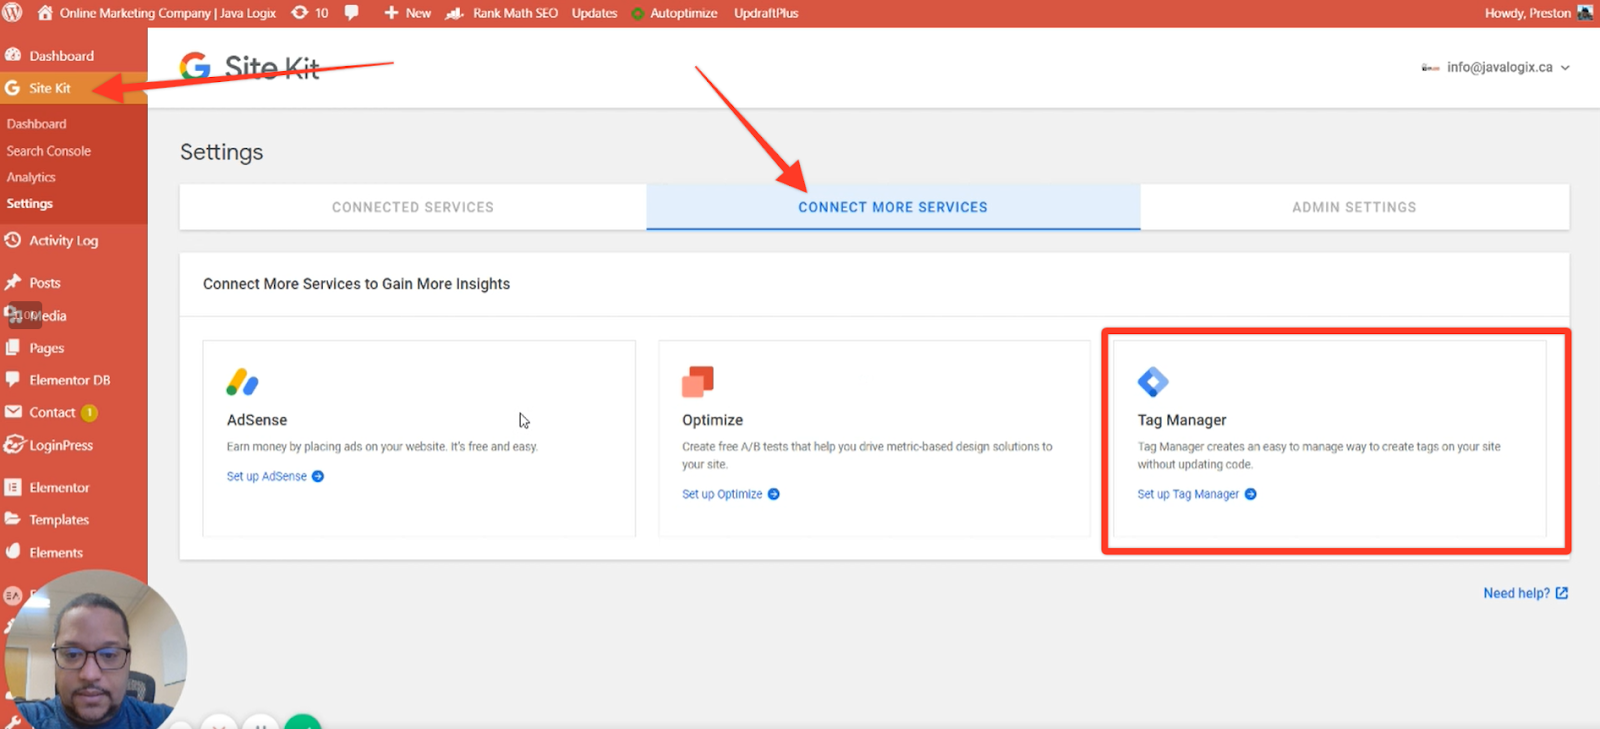The image size is (1600, 729).
Task: Open the Admin Settings tab
Action: (1354, 207)
